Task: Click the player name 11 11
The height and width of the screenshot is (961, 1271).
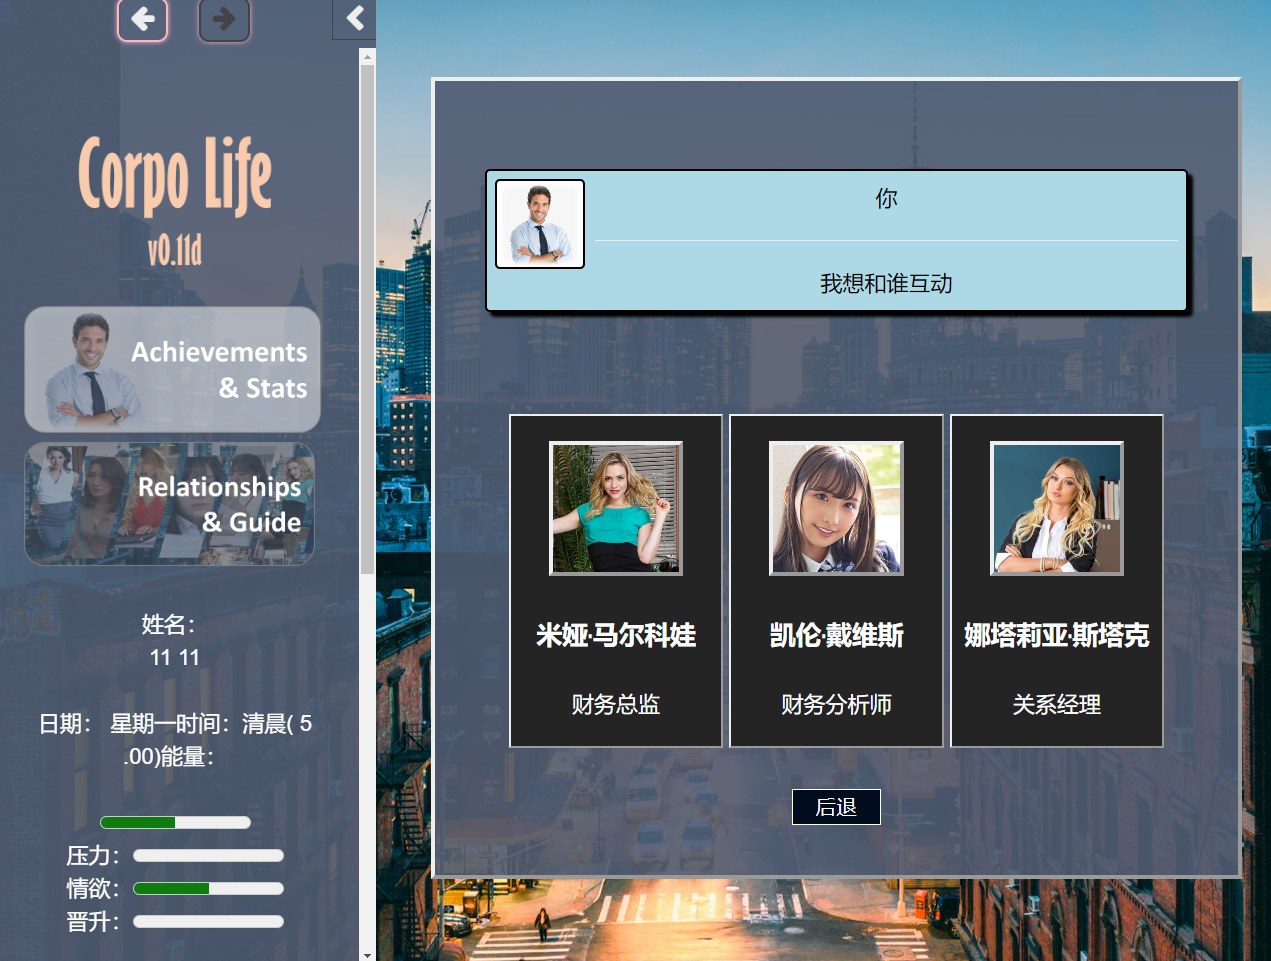Action: (x=175, y=657)
